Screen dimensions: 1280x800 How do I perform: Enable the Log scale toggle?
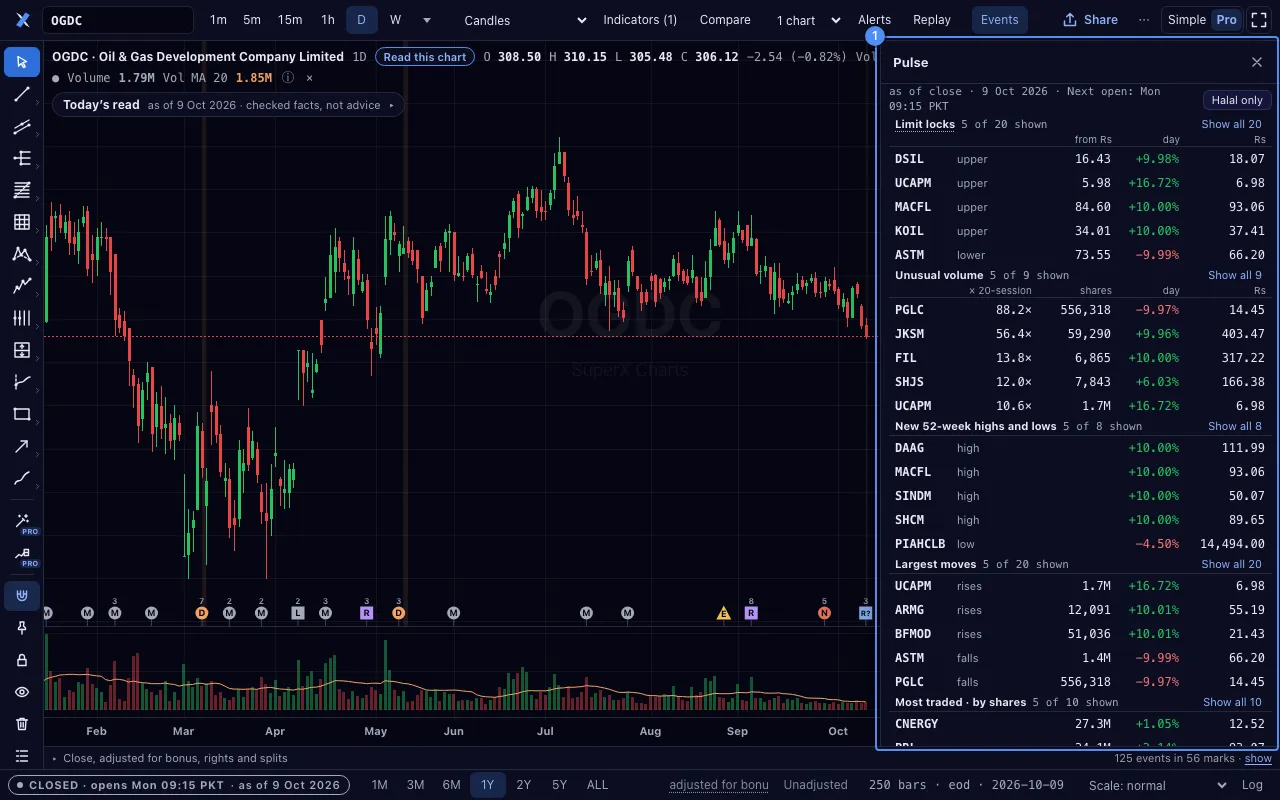1251,785
